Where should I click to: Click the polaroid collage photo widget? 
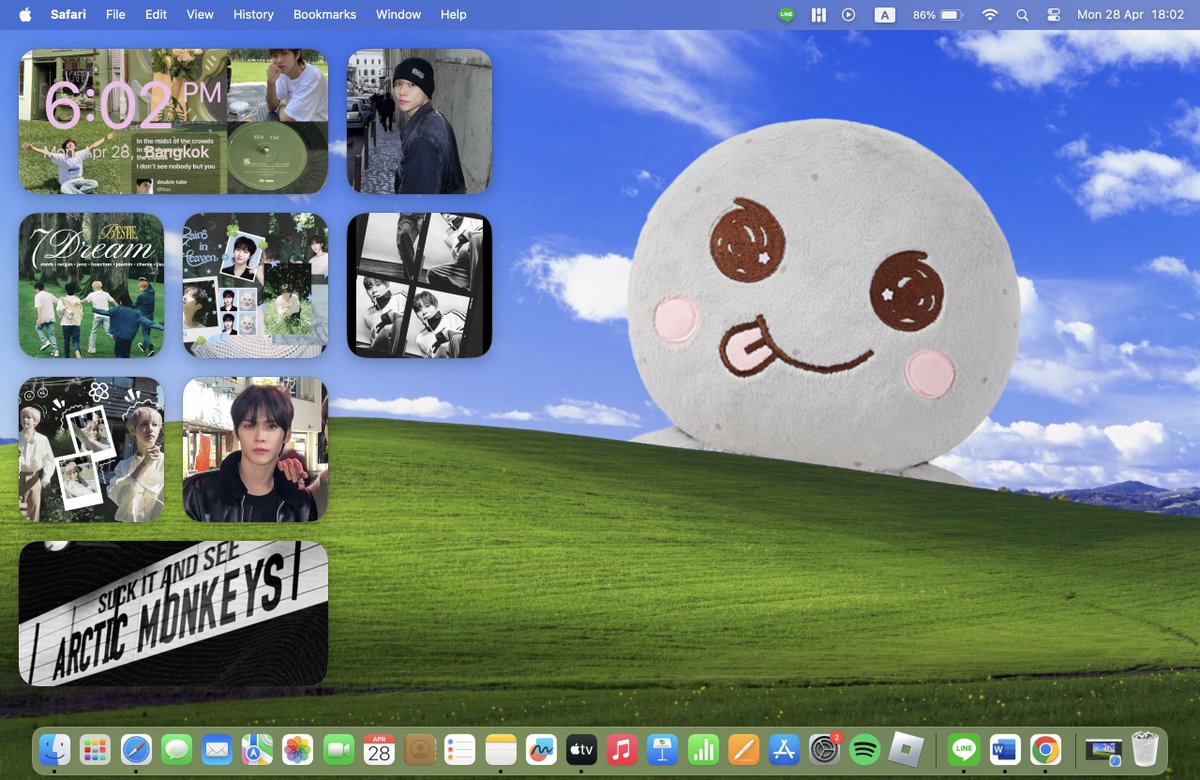coord(91,449)
